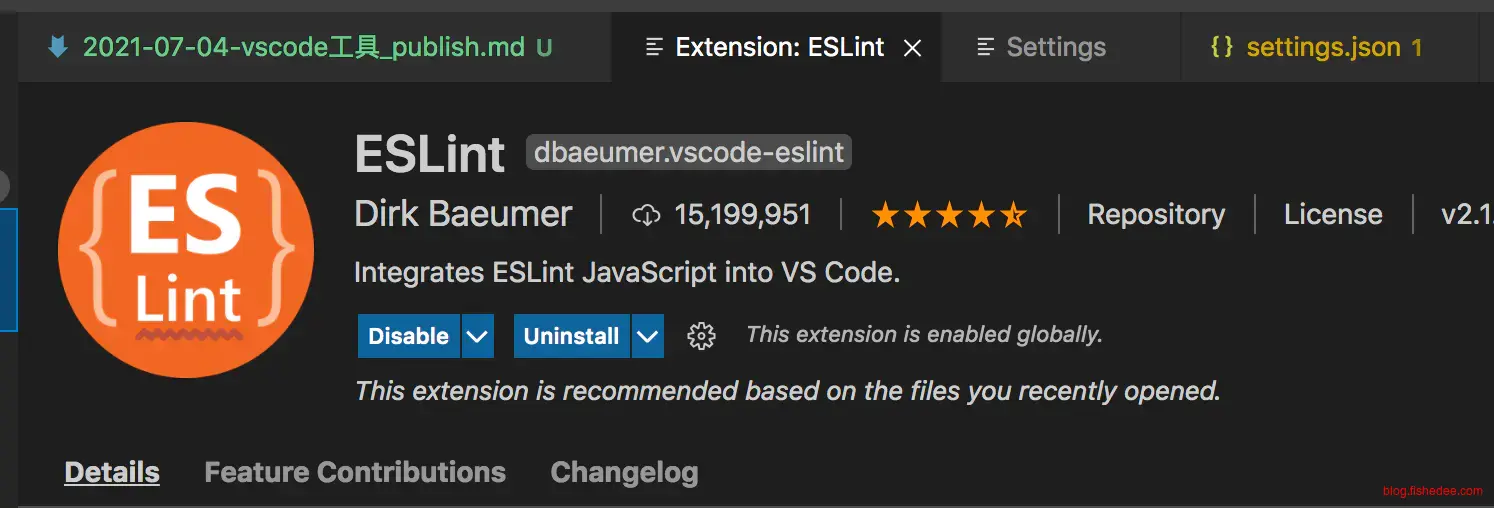
Task: Uninstall the ESLint extension
Action: click(571, 336)
